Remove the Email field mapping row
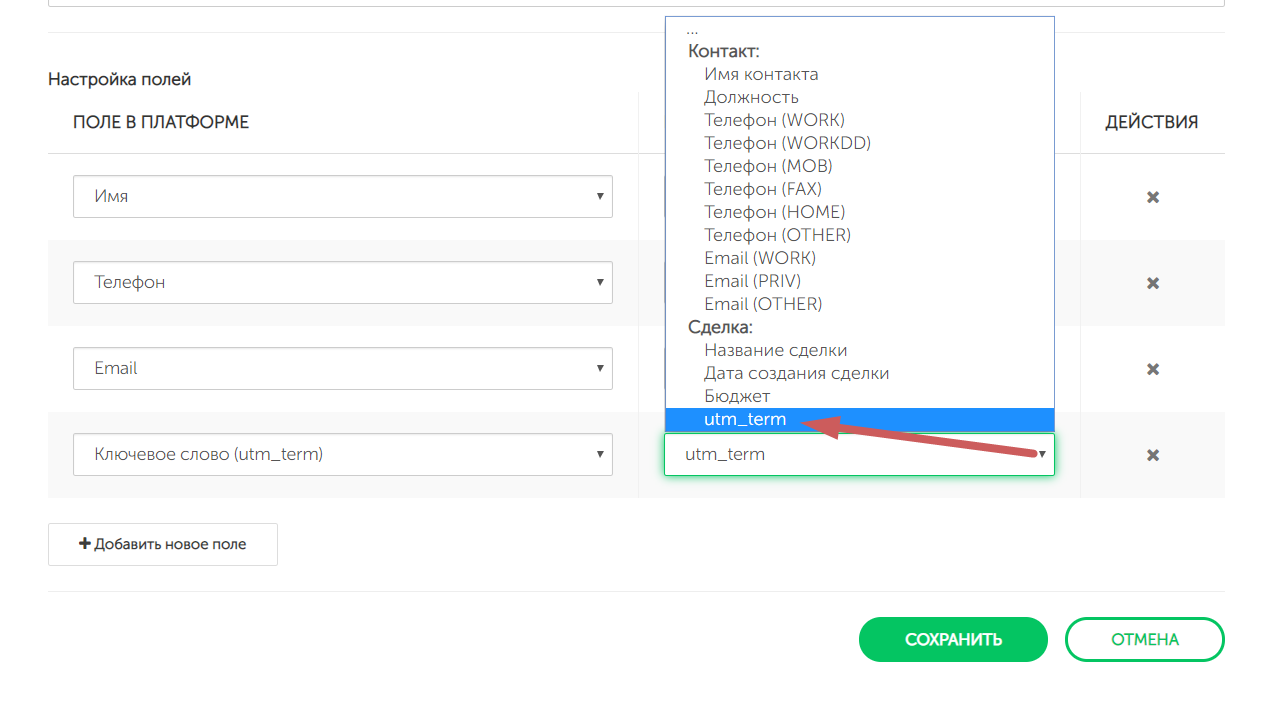Image resolution: width=1273 pixels, height=708 pixels. tap(1152, 369)
